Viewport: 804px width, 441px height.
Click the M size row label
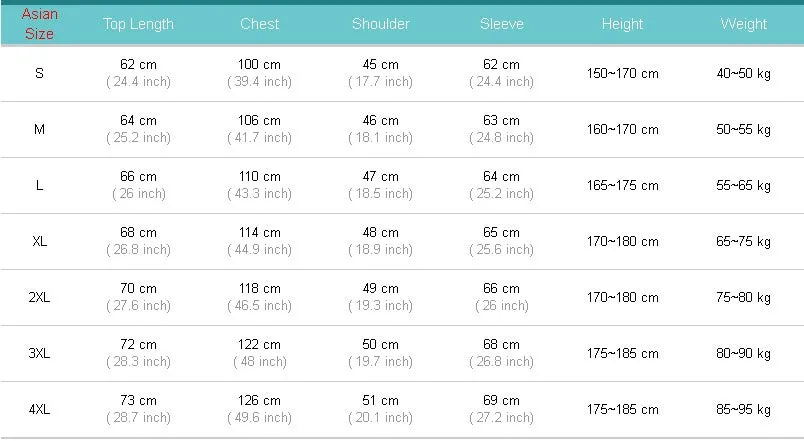coord(39,129)
